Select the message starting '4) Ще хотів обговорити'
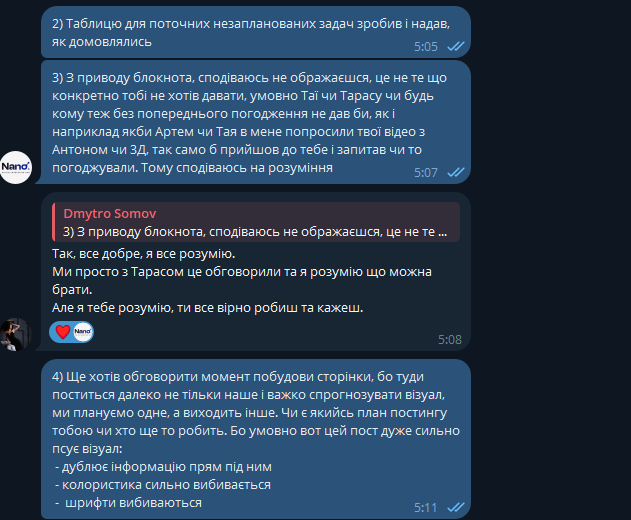This screenshot has width=631, height=520. (256, 439)
